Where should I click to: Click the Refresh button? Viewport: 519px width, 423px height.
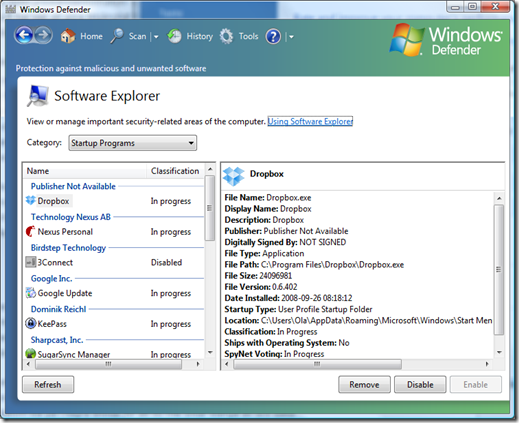[x=48, y=384]
